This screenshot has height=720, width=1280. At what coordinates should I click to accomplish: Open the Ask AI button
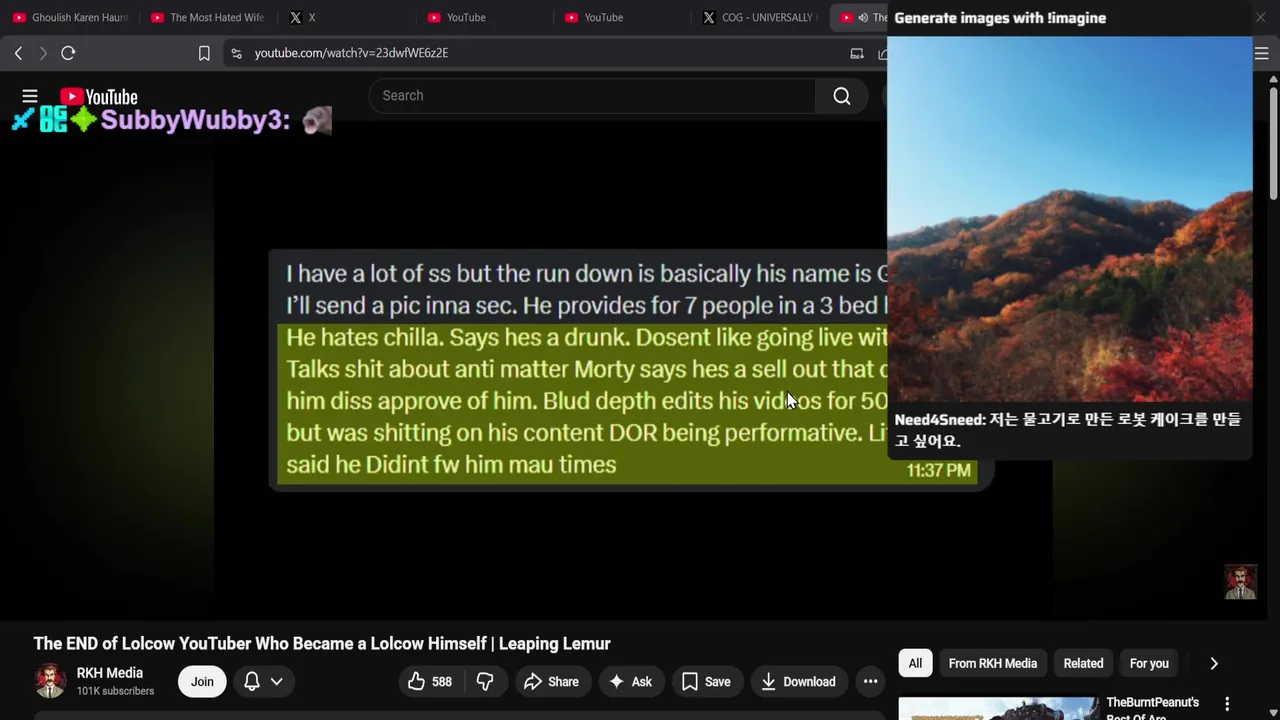pyautogui.click(x=630, y=682)
